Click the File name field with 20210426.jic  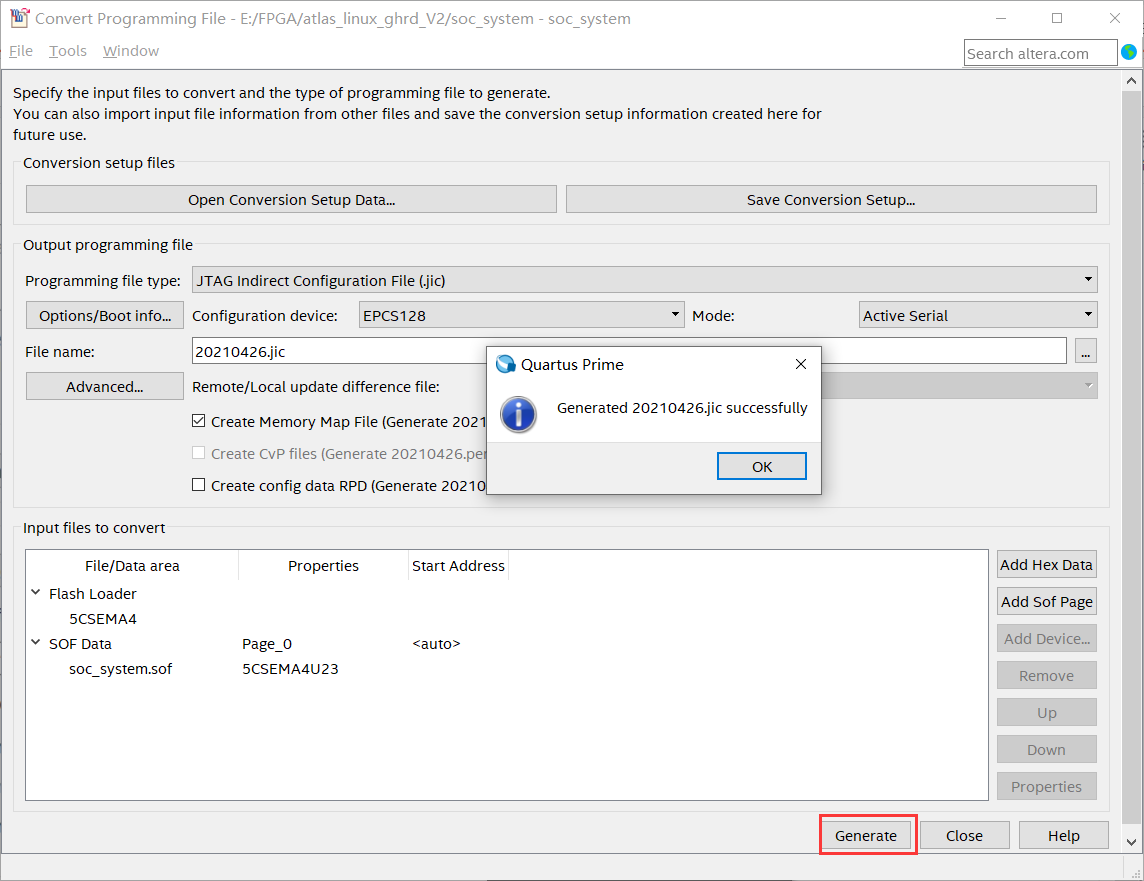(339, 351)
